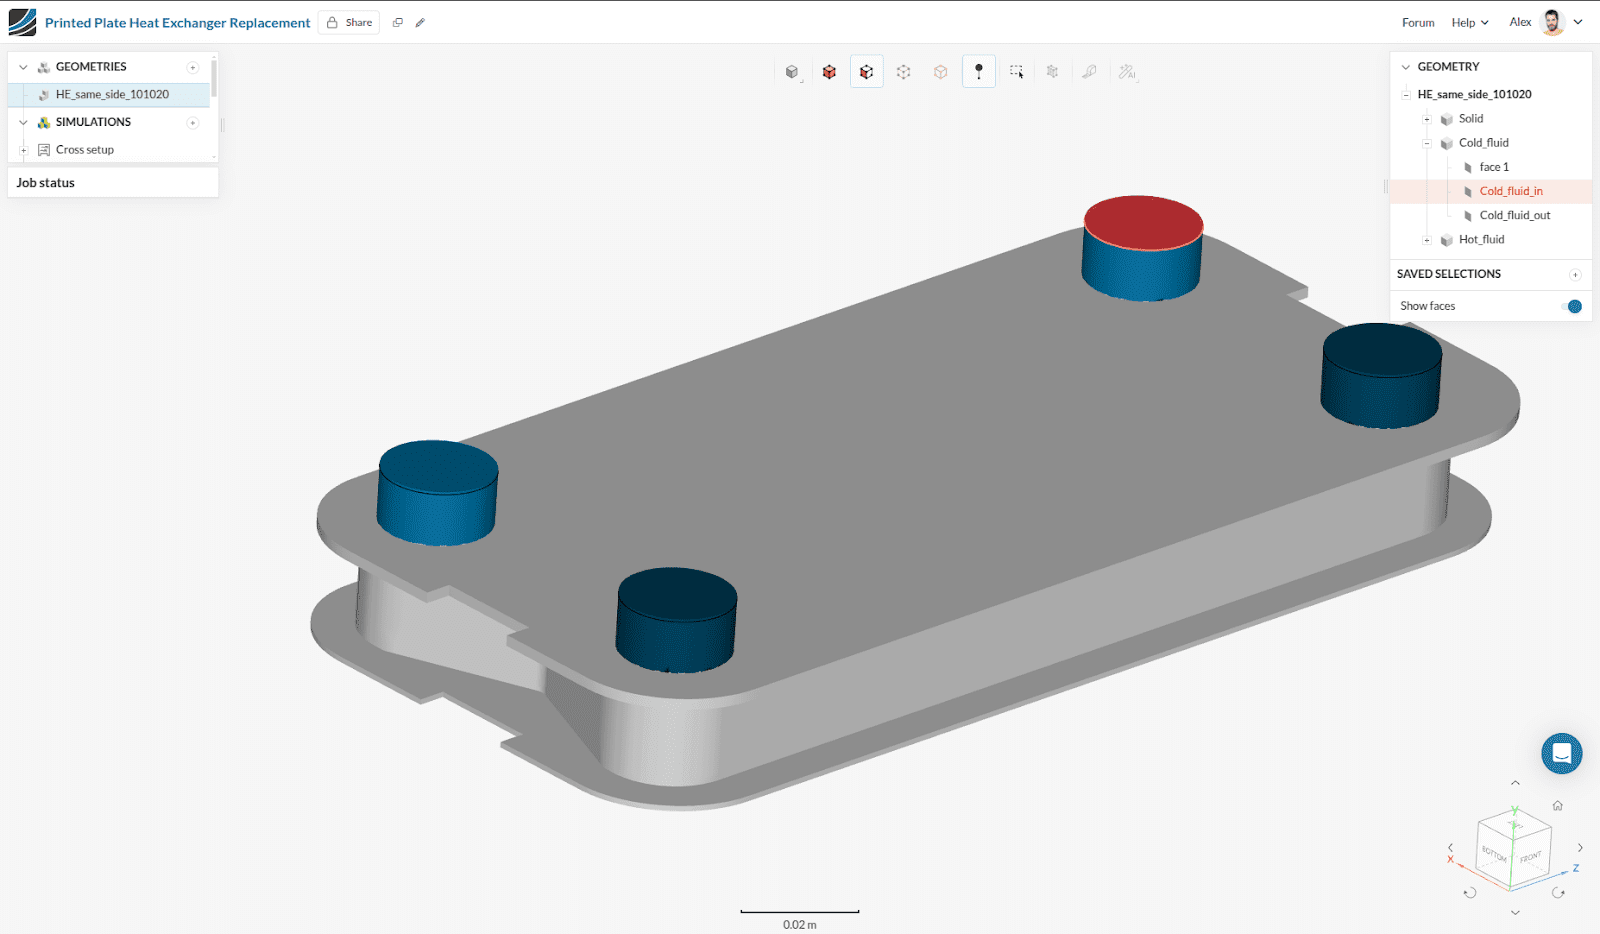This screenshot has width=1600, height=934.
Task: Activate the box selection tool
Action: 1016,72
